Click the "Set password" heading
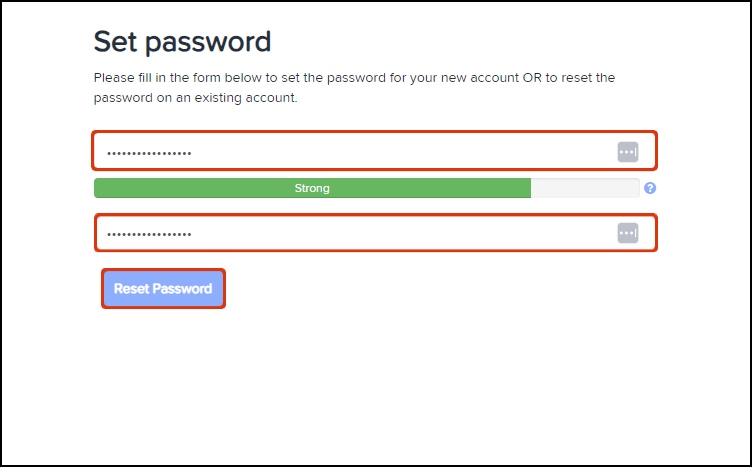The image size is (752, 467). pyautogui.click(x=182, y=42)
